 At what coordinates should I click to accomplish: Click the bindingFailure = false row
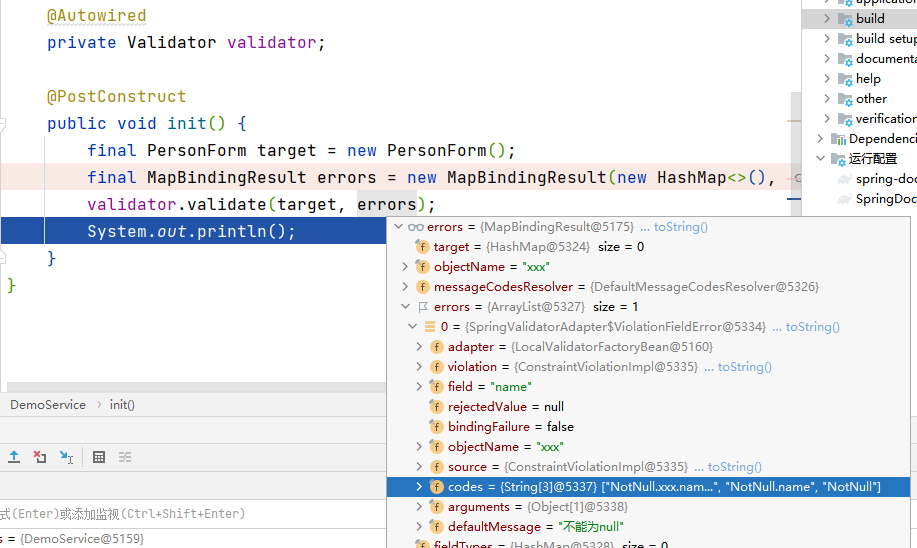point(648,426)
